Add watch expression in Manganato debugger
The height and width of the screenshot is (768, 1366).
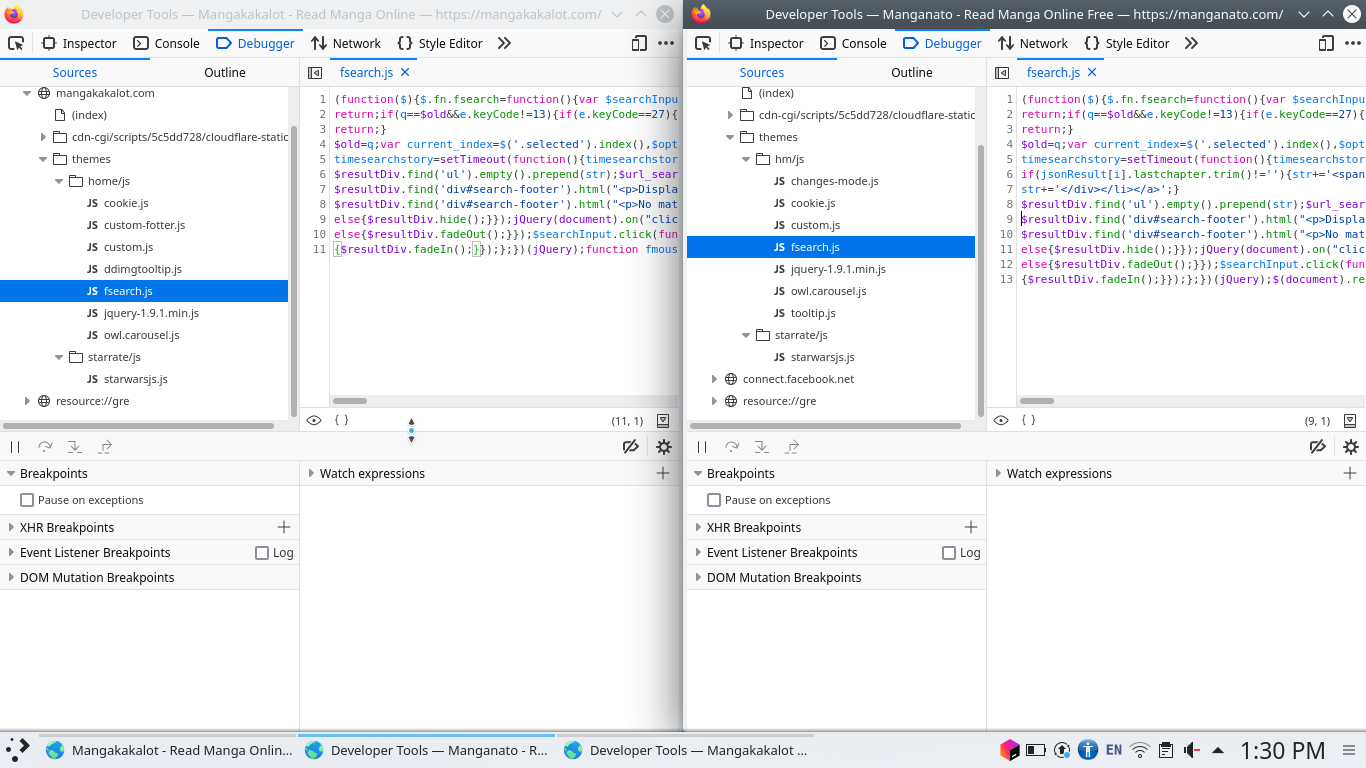click(1350, 473)
